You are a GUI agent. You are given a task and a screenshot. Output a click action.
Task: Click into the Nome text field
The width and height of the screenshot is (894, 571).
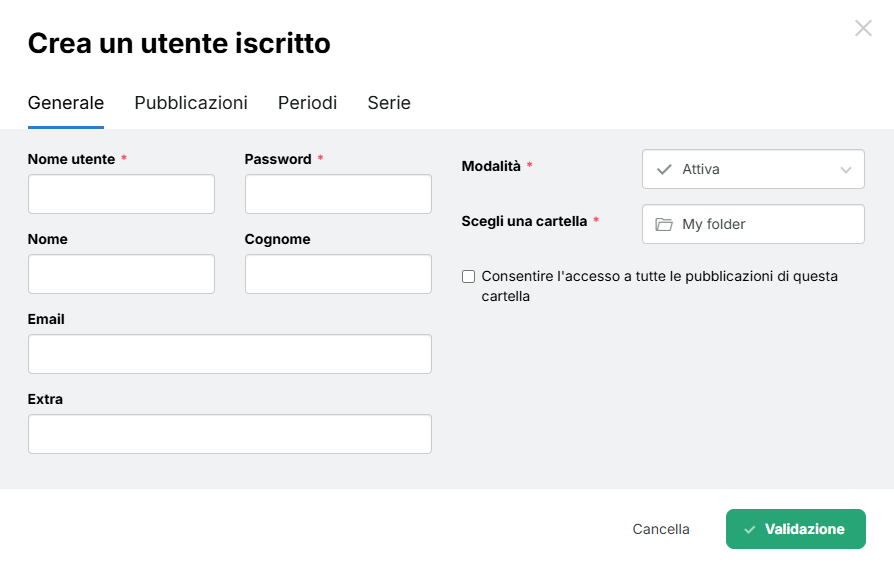[x=121, y=274]
